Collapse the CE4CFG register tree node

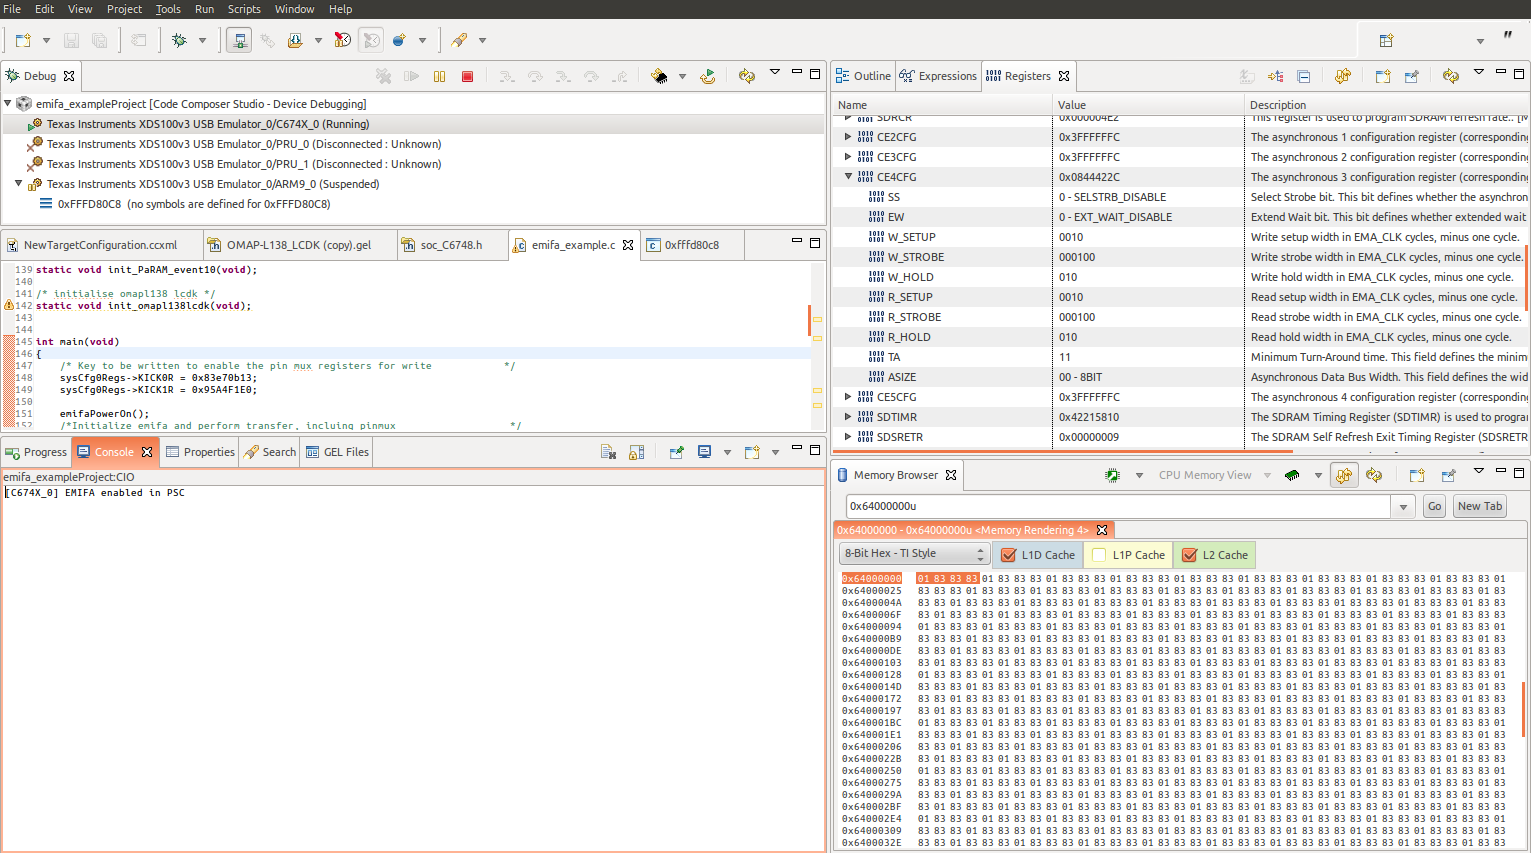coord(848,177)
